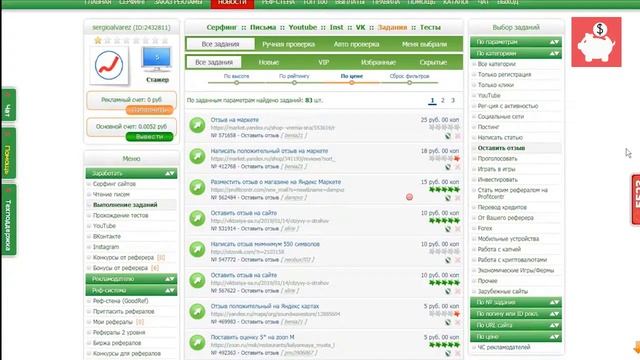Click green arrow beside 'Написать отзыв минимум 550 символов'
This screenshot has height=360, width=640.
(x=197, y=249)
